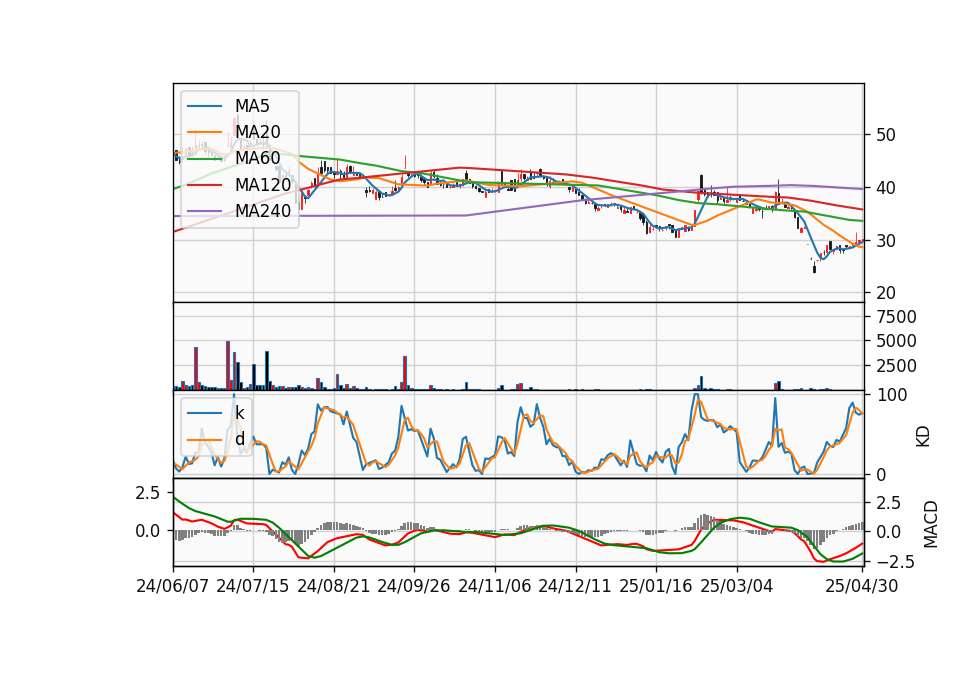Image resolution: width=960 pixels, height=690 pixels.
Task: Click the date label 25/01/16
Action: click(x=656, y=587)
